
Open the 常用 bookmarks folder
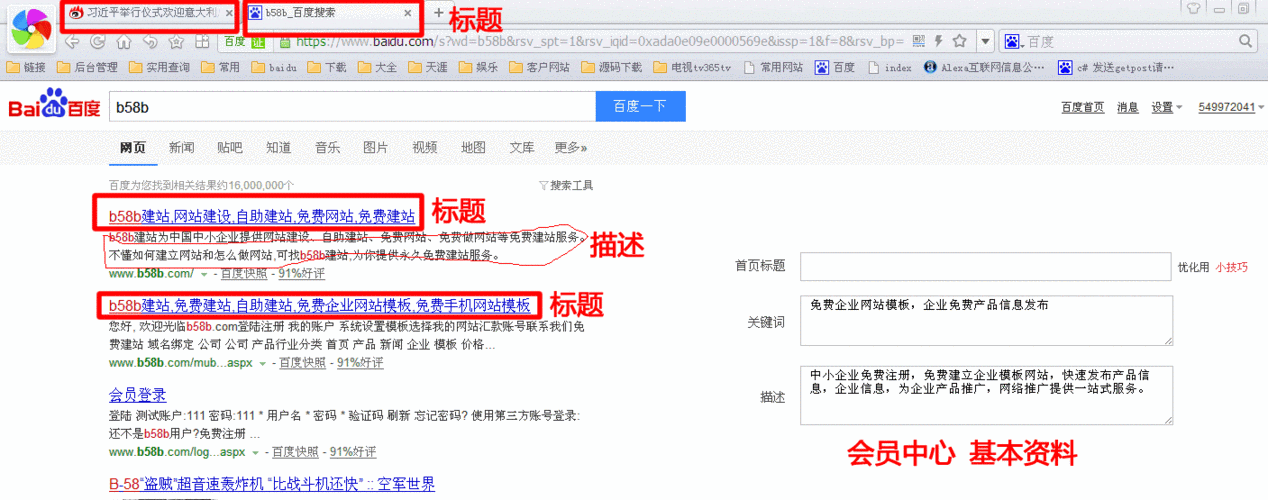click(x=220, y=68)
